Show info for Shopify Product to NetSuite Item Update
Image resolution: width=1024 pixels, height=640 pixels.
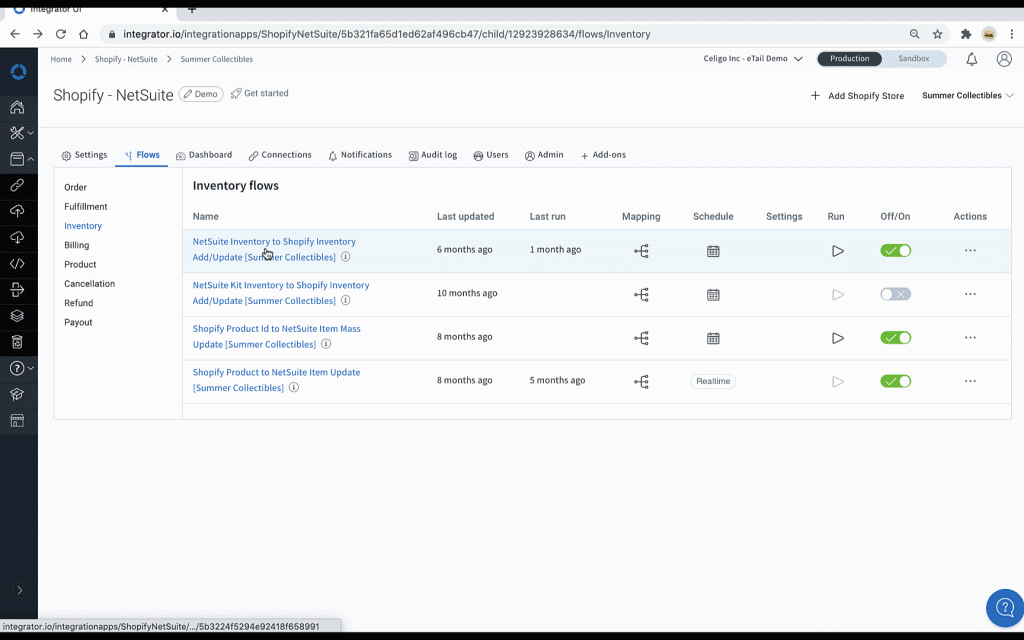[x=294, y=387]
